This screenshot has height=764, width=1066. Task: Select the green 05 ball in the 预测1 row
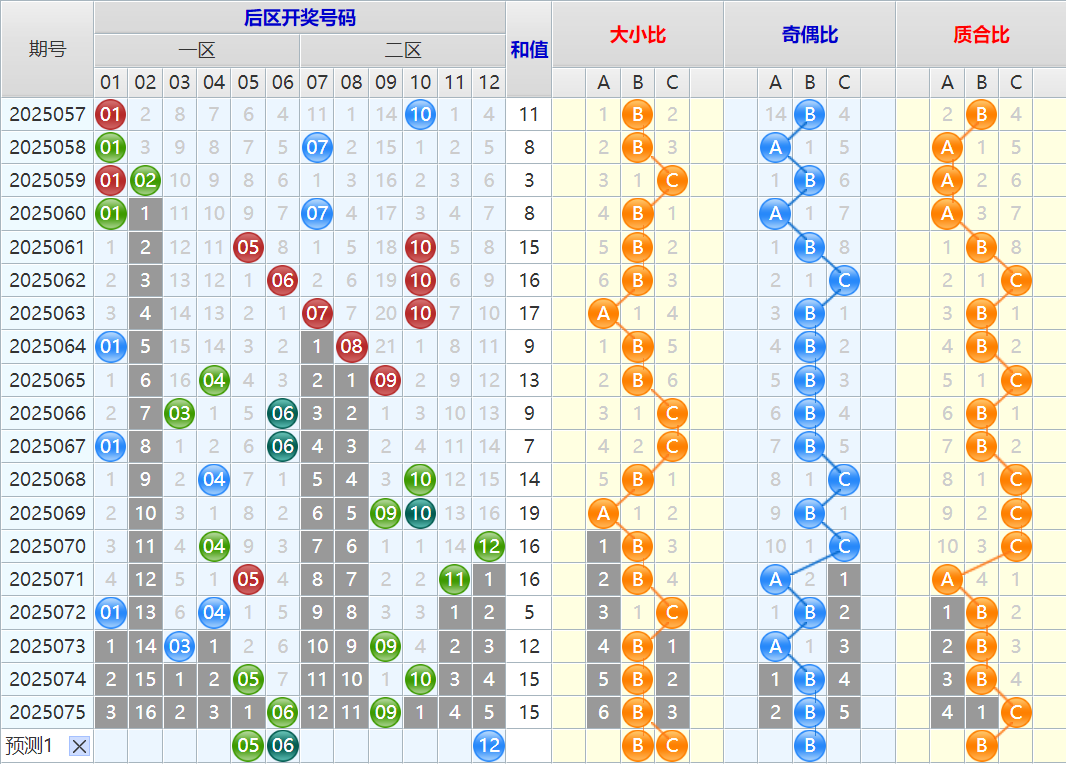click(x=248, y=746)
